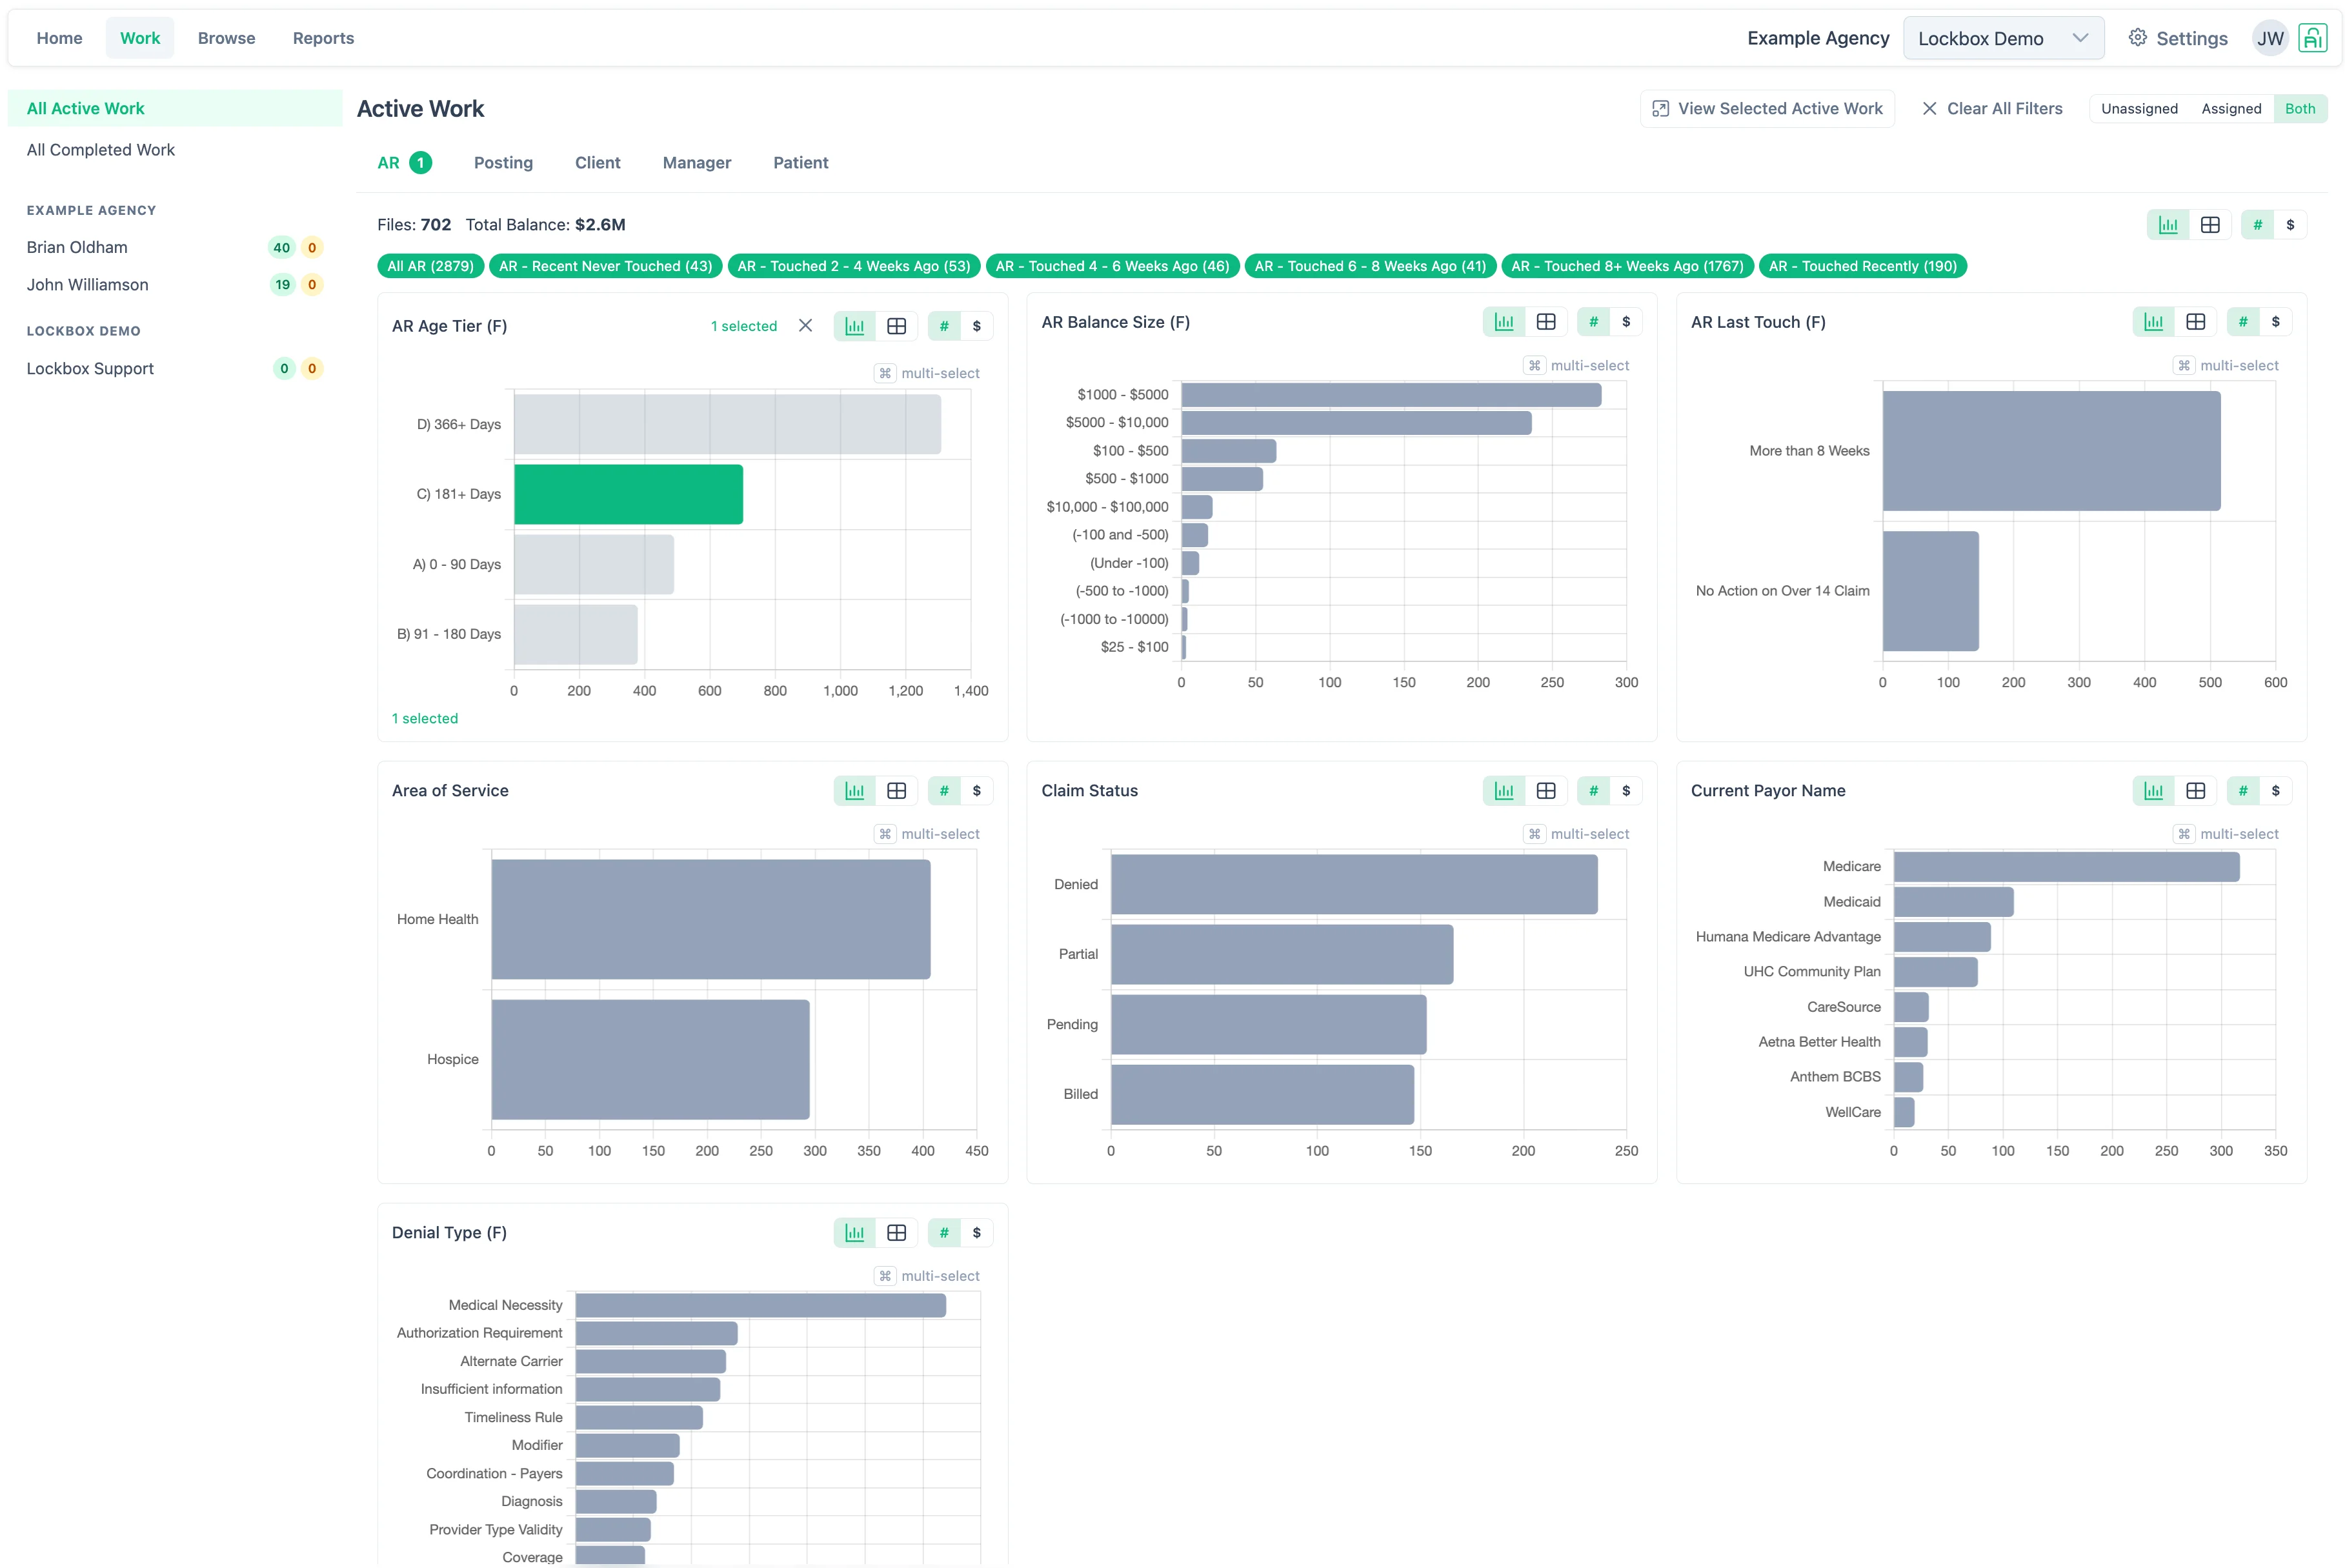The width and height of the screenshot is (2345, 1568).
Task: Show Area of Service bar chart view
Action: (x=855, y=791)
